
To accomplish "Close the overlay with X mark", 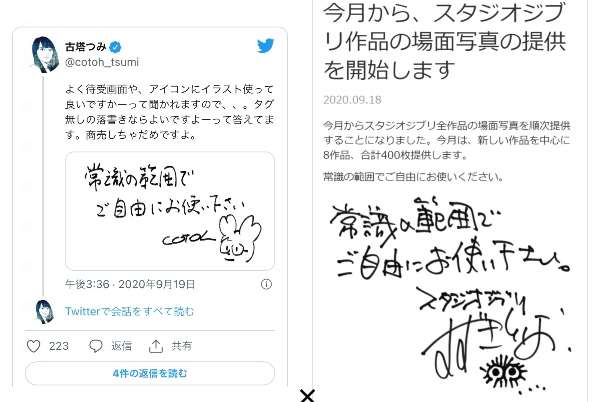I will pyautogui.click(x=307, y=395).
